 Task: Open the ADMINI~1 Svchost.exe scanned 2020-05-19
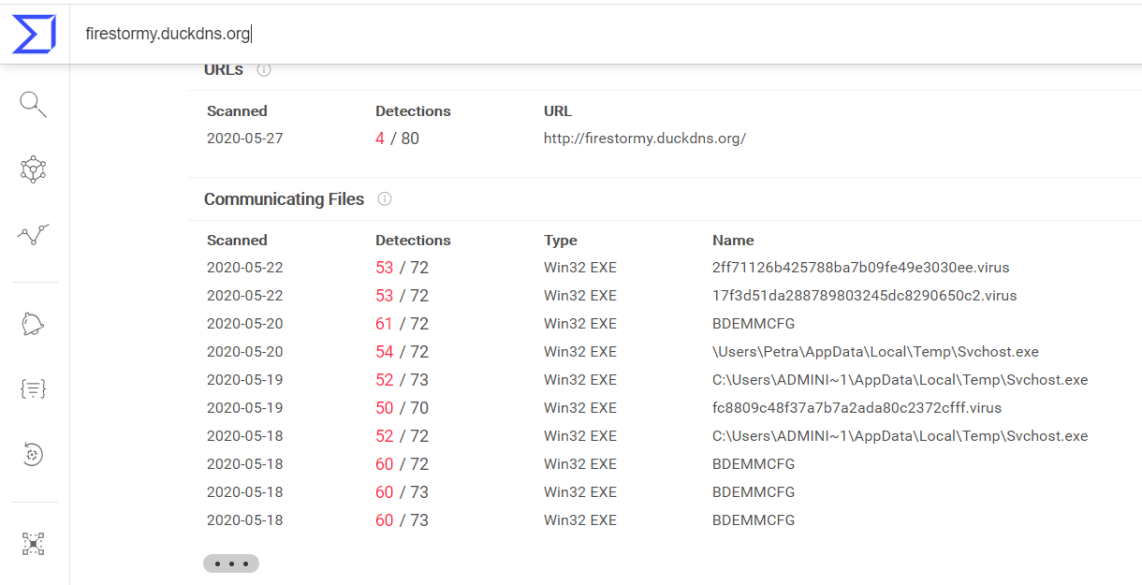900,380
